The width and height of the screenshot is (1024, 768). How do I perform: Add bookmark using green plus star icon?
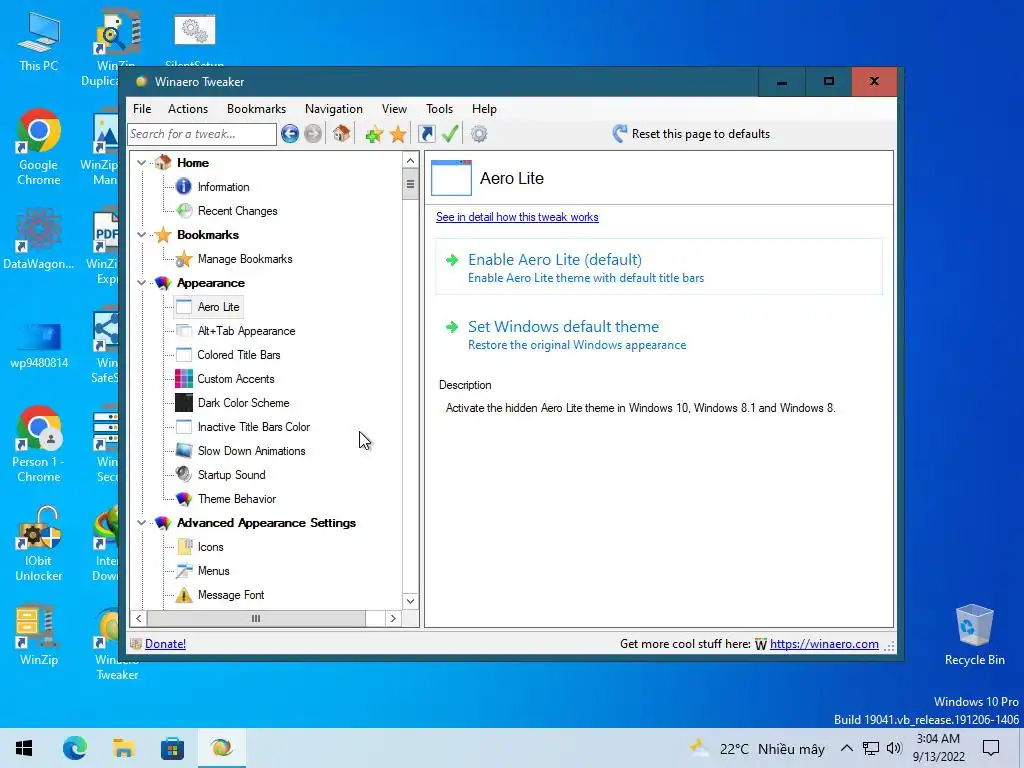374,134
